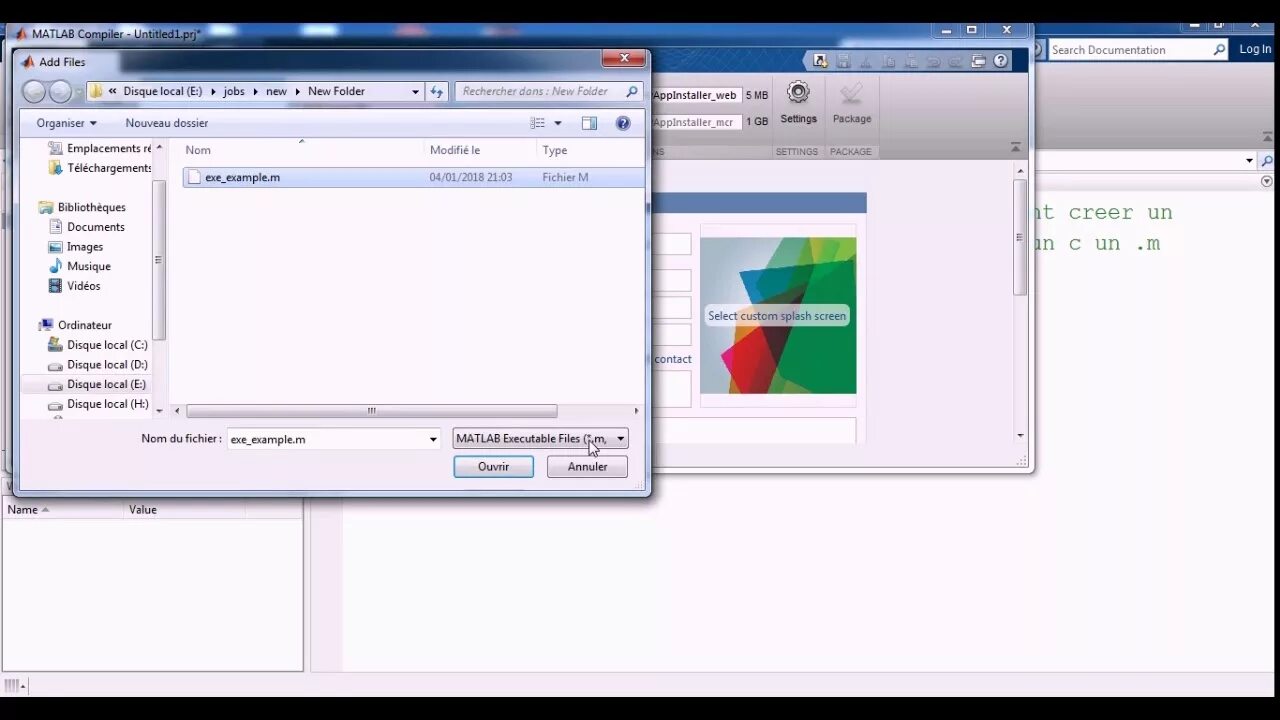Open the Organiser dropdown menu
Screen dimensions: 1280x720
point(66,123)
